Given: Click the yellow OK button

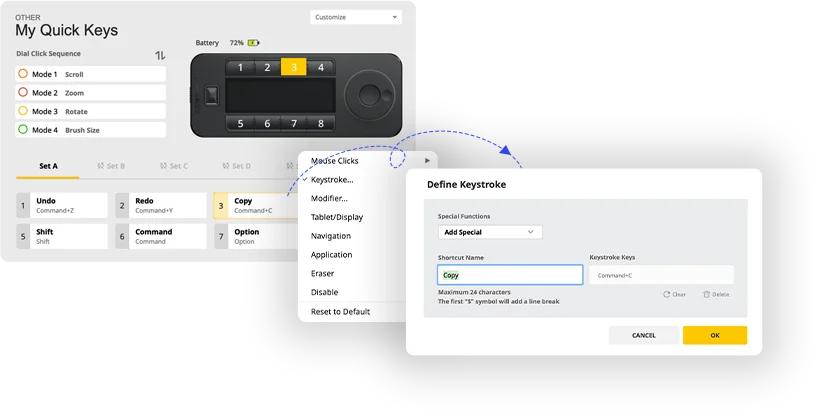Looking at the screenshot, I should click(714, 335).
